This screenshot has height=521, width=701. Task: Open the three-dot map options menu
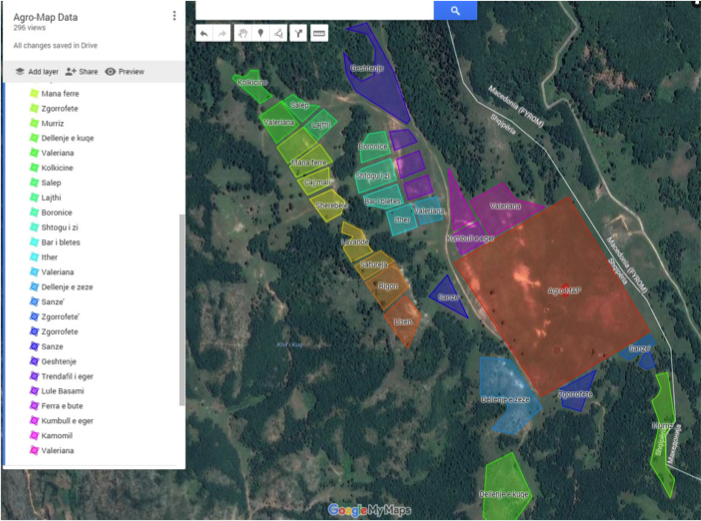coord(174,16)
